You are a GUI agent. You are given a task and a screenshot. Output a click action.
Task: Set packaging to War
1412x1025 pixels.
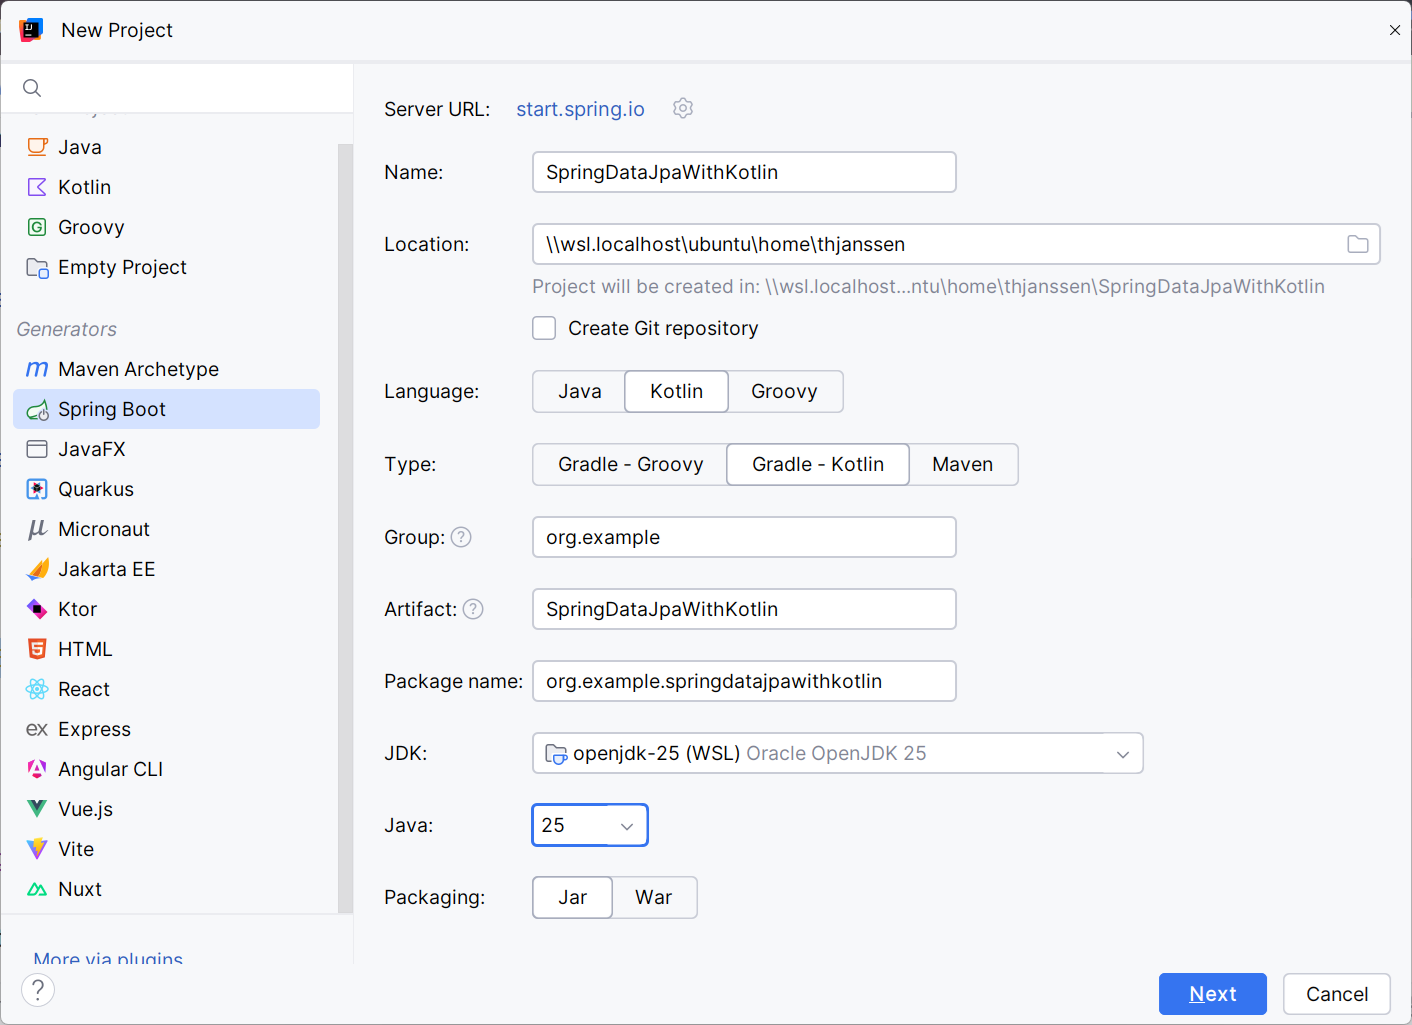(x=653, y=897)
